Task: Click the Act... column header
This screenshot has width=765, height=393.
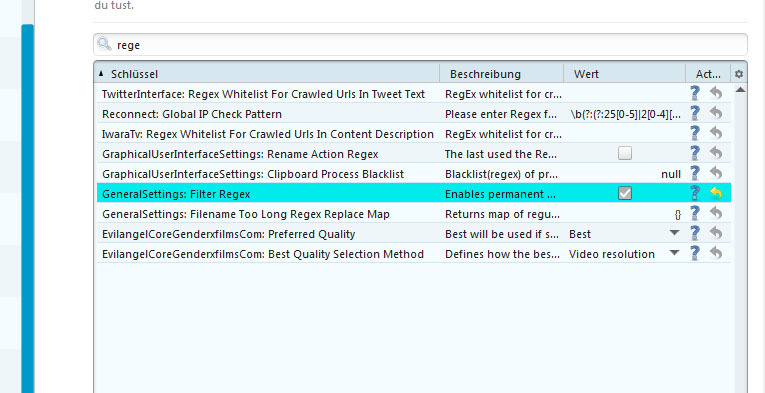Action: pos(708,74)
